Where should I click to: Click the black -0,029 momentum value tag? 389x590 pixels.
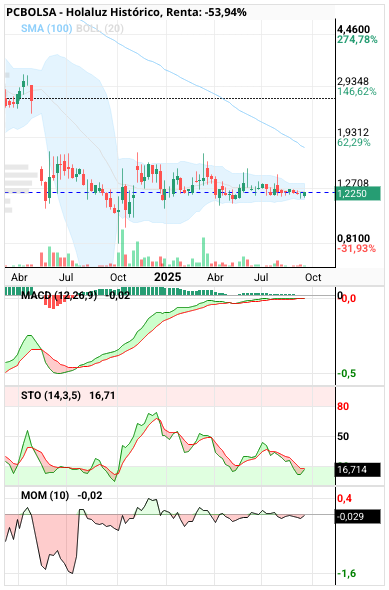[358, 516]
